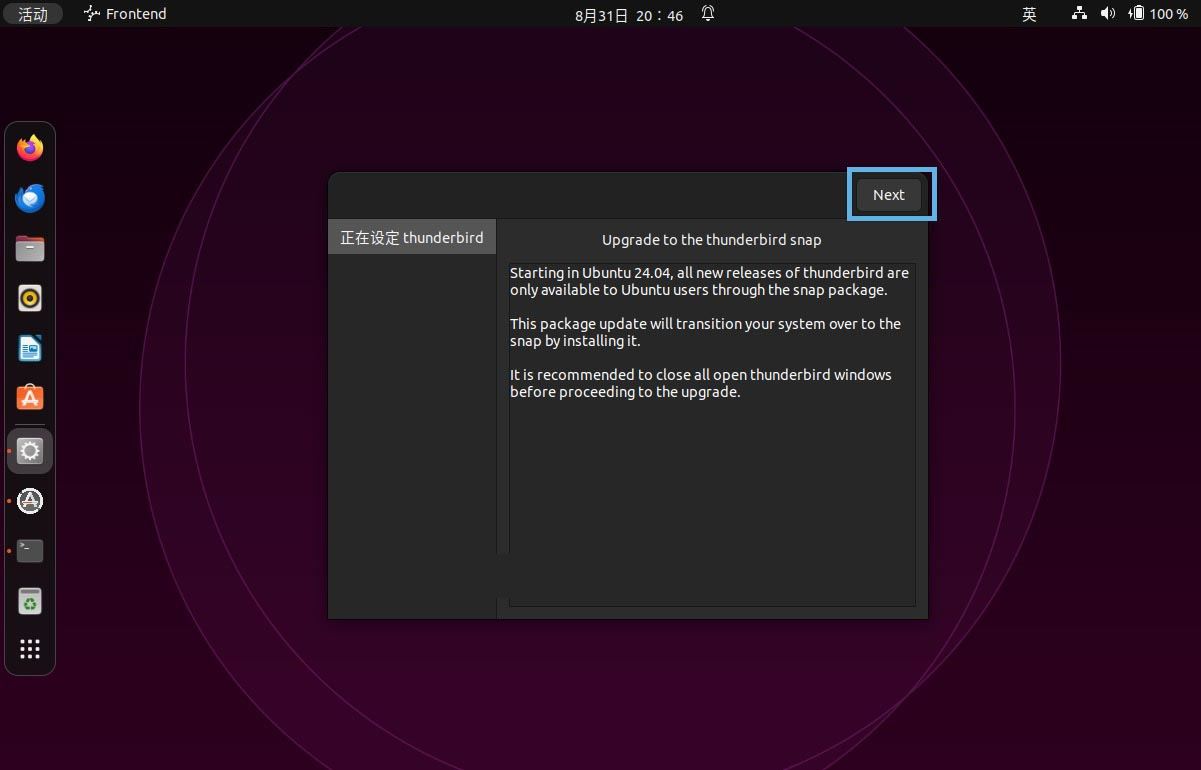The image size is (1201, 770).
Task: Show all applications grid
Action: [x=30, y=649]
